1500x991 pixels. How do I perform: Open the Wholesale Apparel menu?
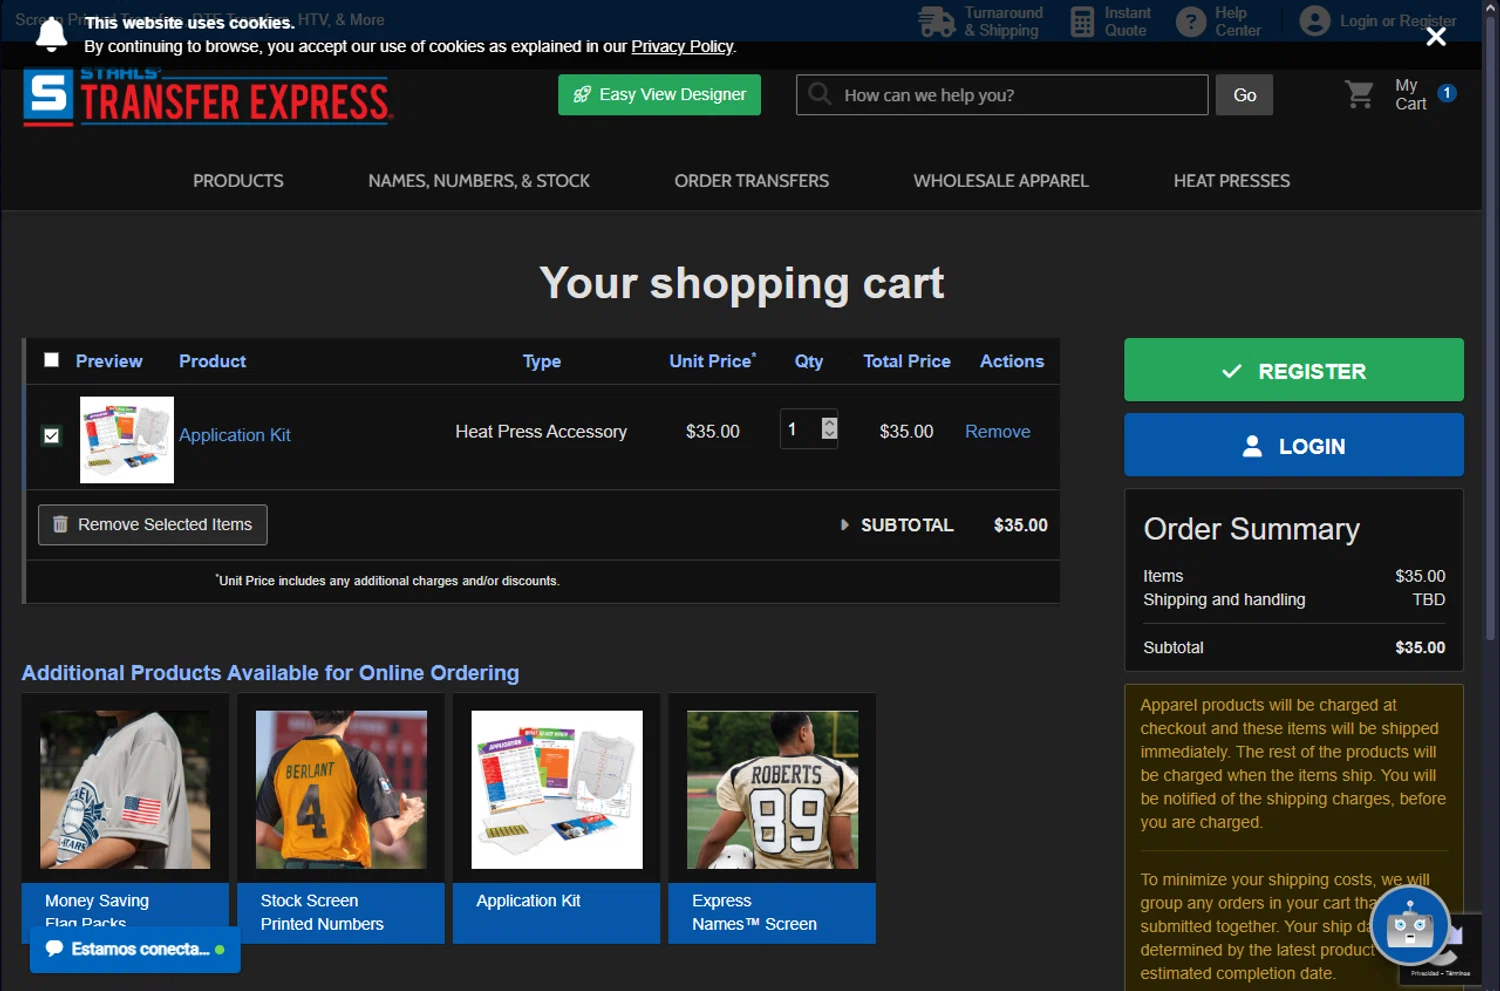point(1001,181)
